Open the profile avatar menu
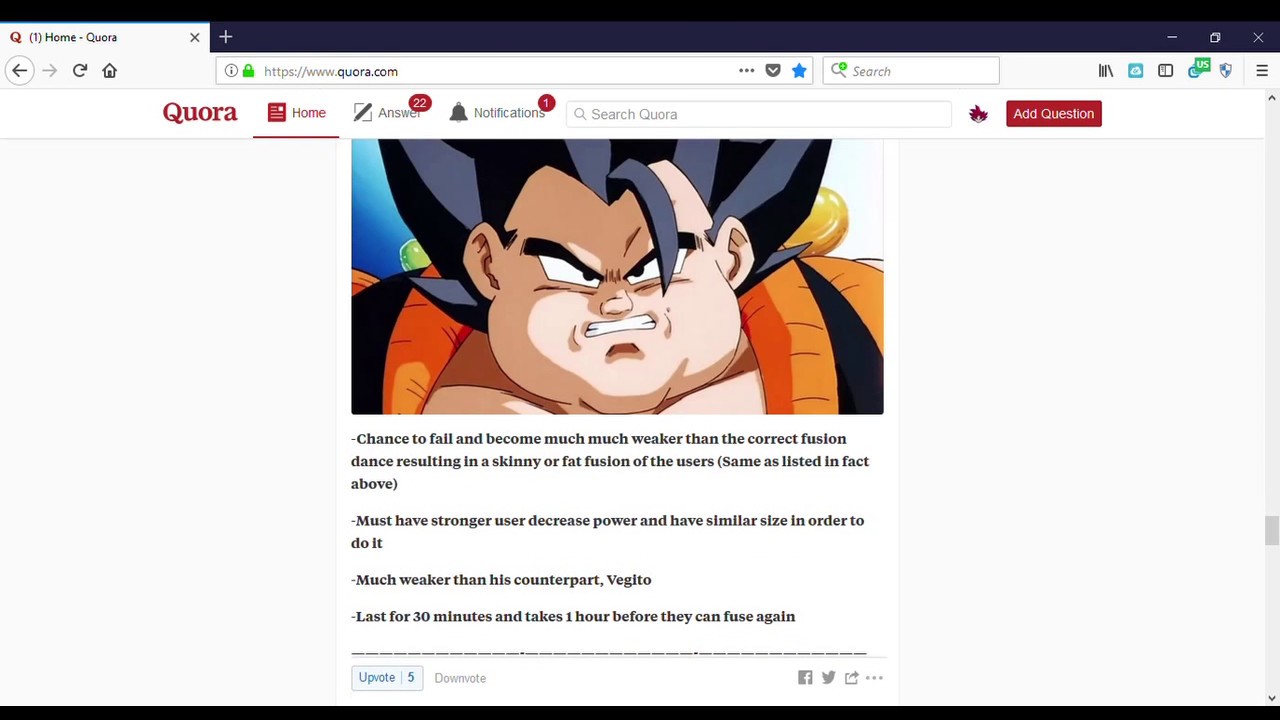This screenshot has width=1280, height=720. coord(978,114)
